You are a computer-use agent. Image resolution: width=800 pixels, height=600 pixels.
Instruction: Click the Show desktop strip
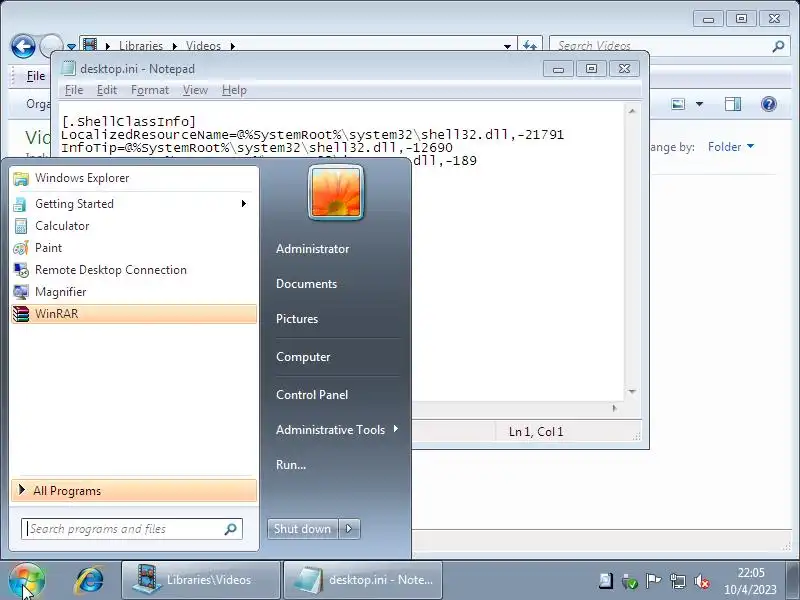click(792, 581)
